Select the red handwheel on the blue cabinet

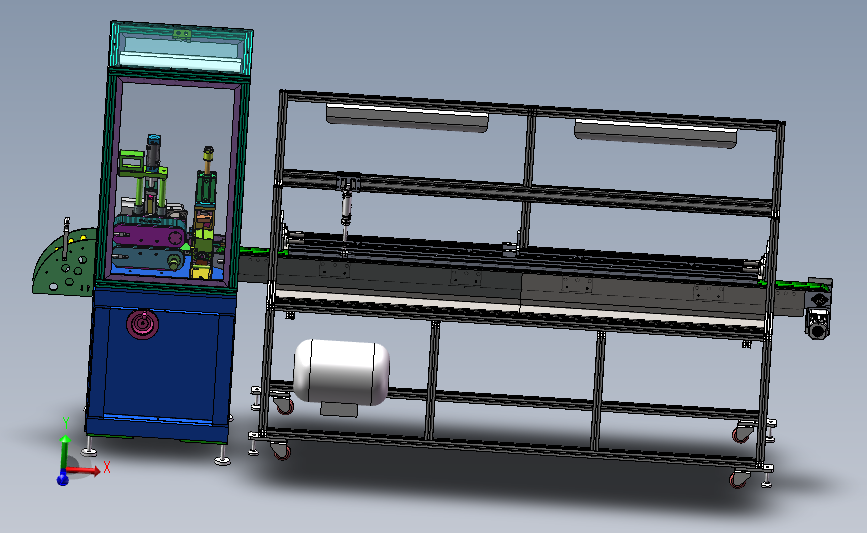pyautogui.click(x=143, y=323)
